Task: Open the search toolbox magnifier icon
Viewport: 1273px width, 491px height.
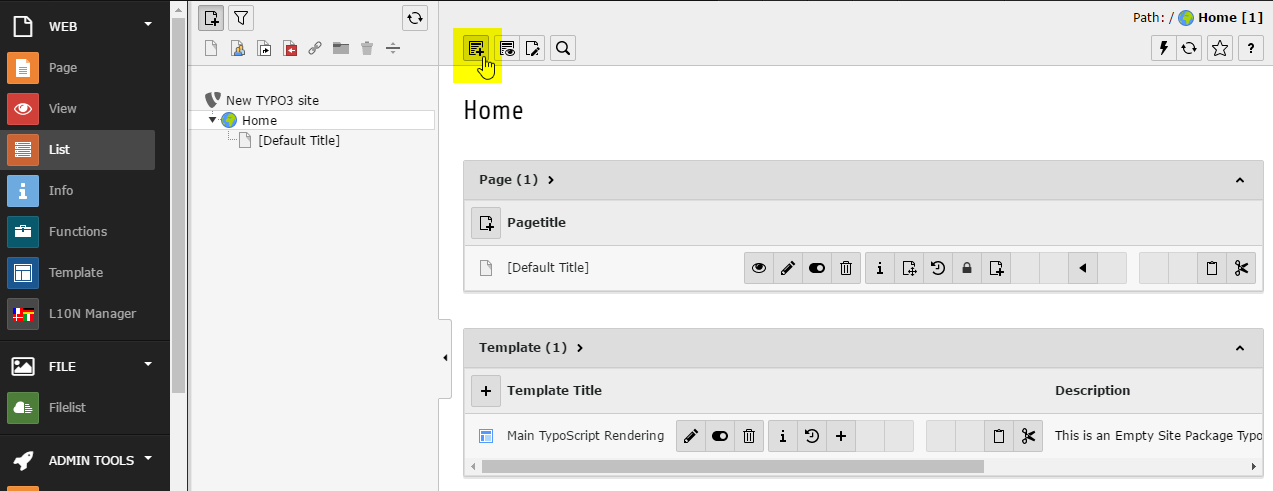Action: 563,48
